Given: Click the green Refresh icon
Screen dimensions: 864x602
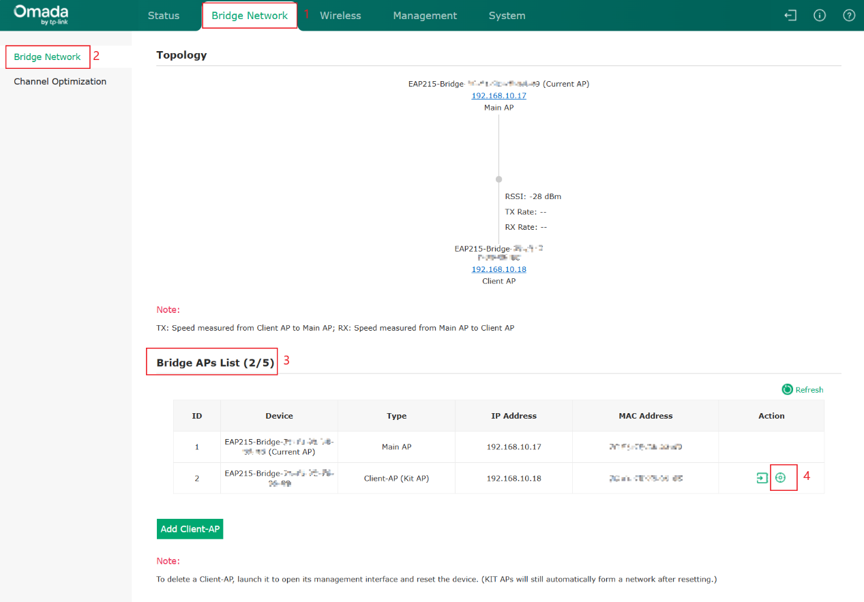Looking at the screenshot, I should (x=787, y=389).
